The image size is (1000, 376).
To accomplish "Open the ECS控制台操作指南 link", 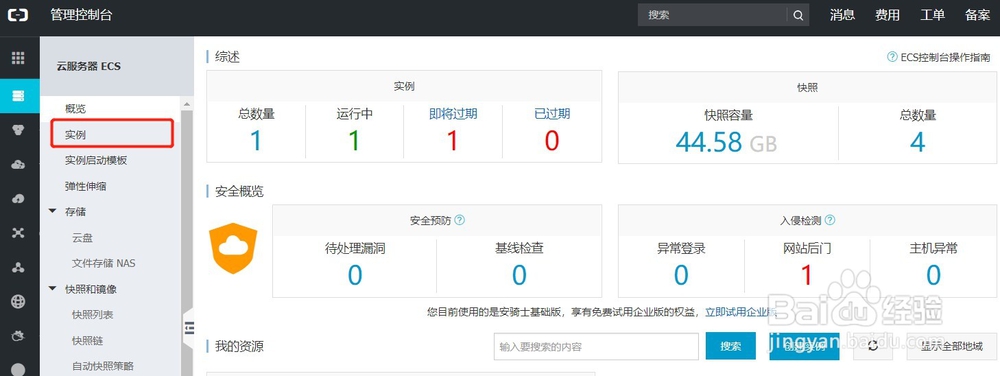I will click(945, 57).
